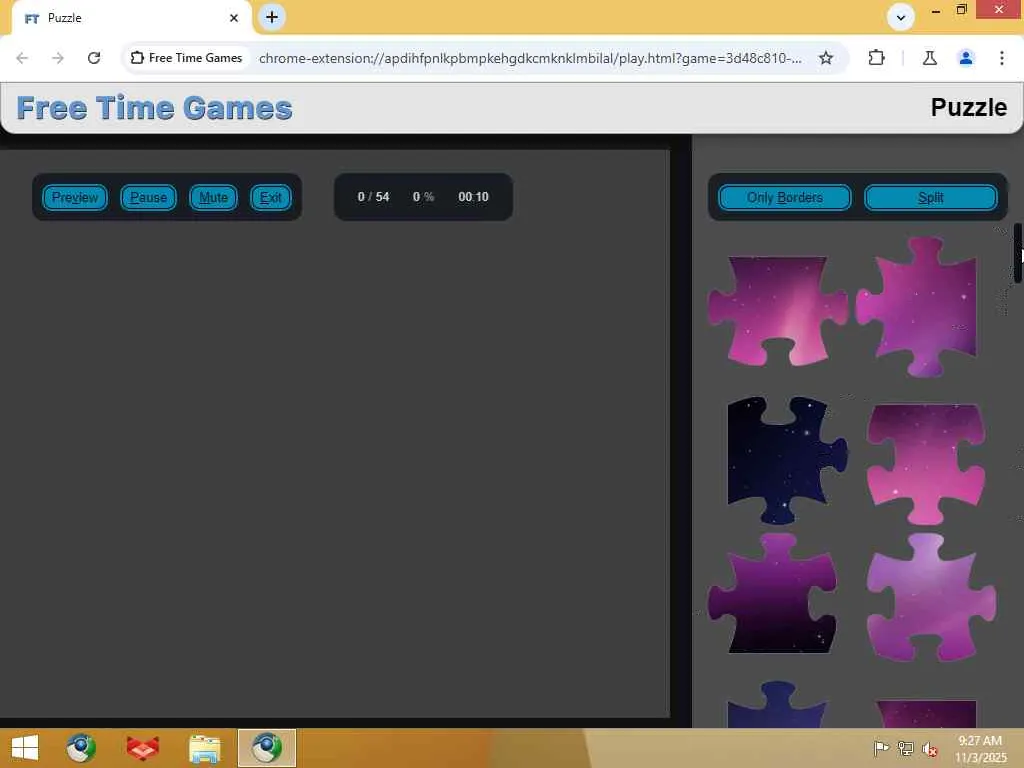Select the Puzzle browser tab
Viewport: 1024px width, 768px height.
click(131, 18)
